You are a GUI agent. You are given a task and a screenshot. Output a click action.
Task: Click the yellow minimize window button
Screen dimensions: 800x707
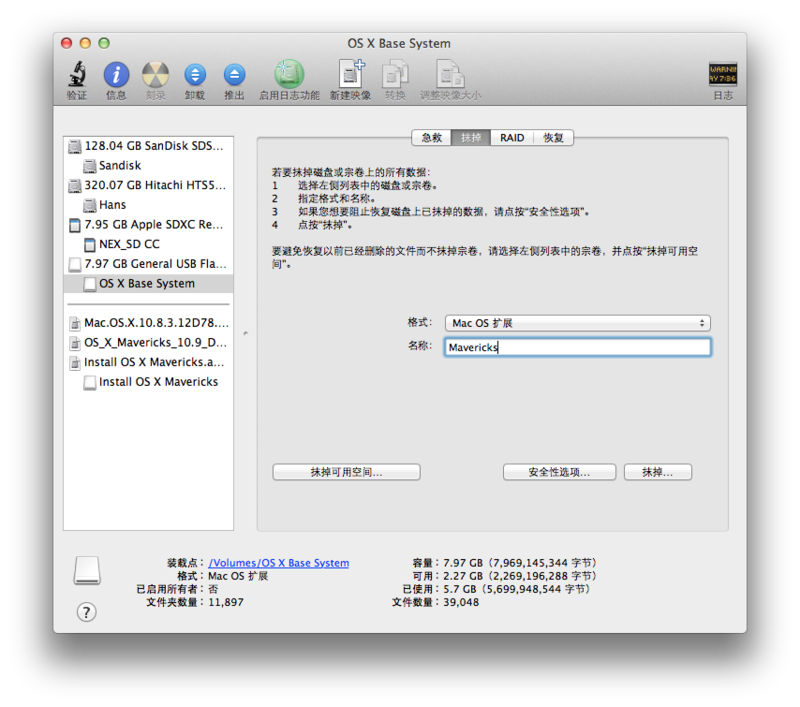85,43
